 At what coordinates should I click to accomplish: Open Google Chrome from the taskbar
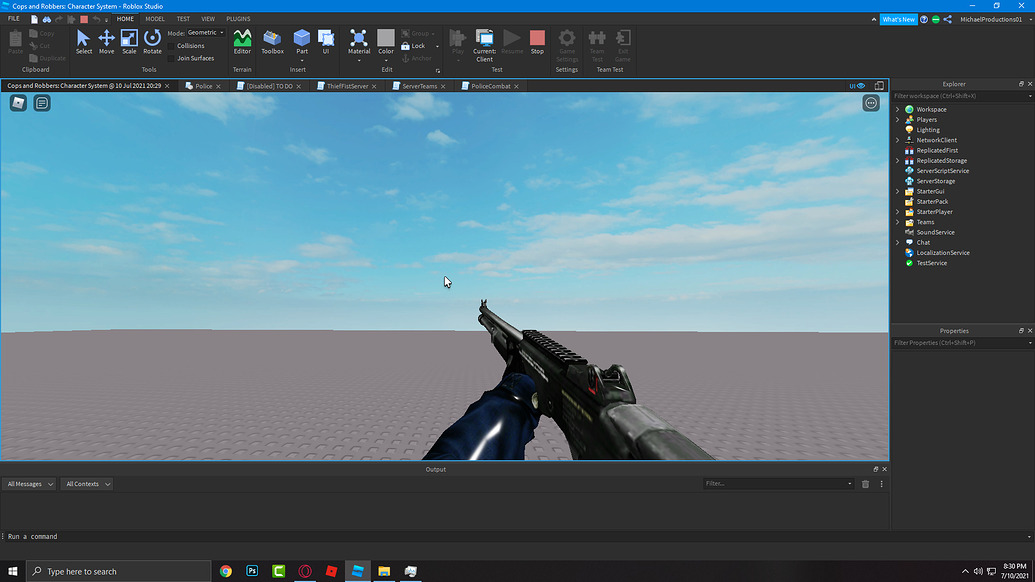(226, 571)
